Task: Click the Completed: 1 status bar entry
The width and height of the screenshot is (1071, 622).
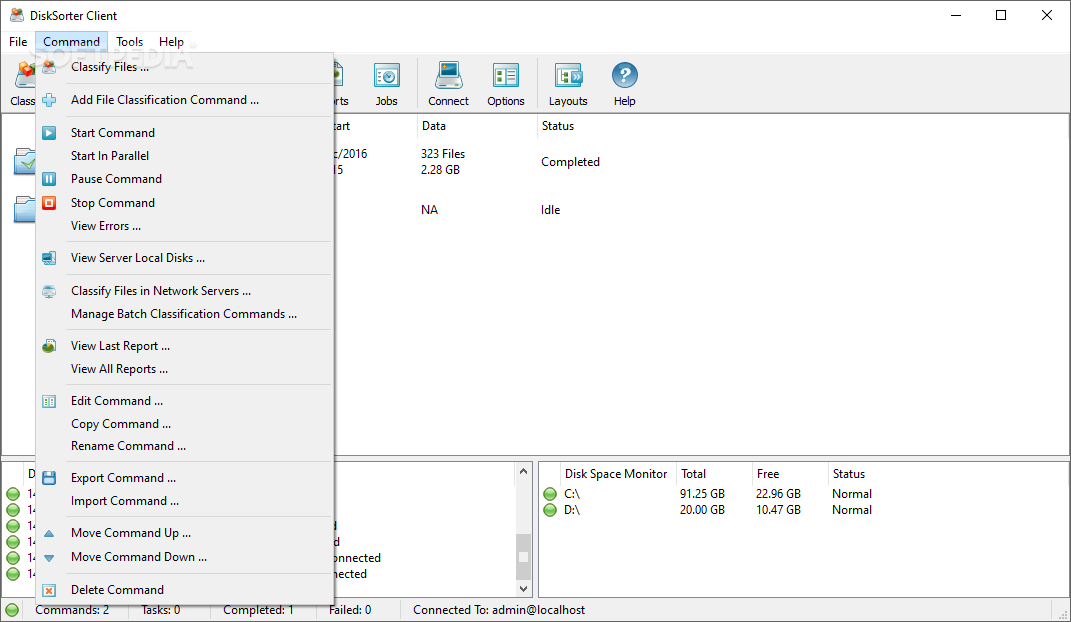Action: coord(258,610)
